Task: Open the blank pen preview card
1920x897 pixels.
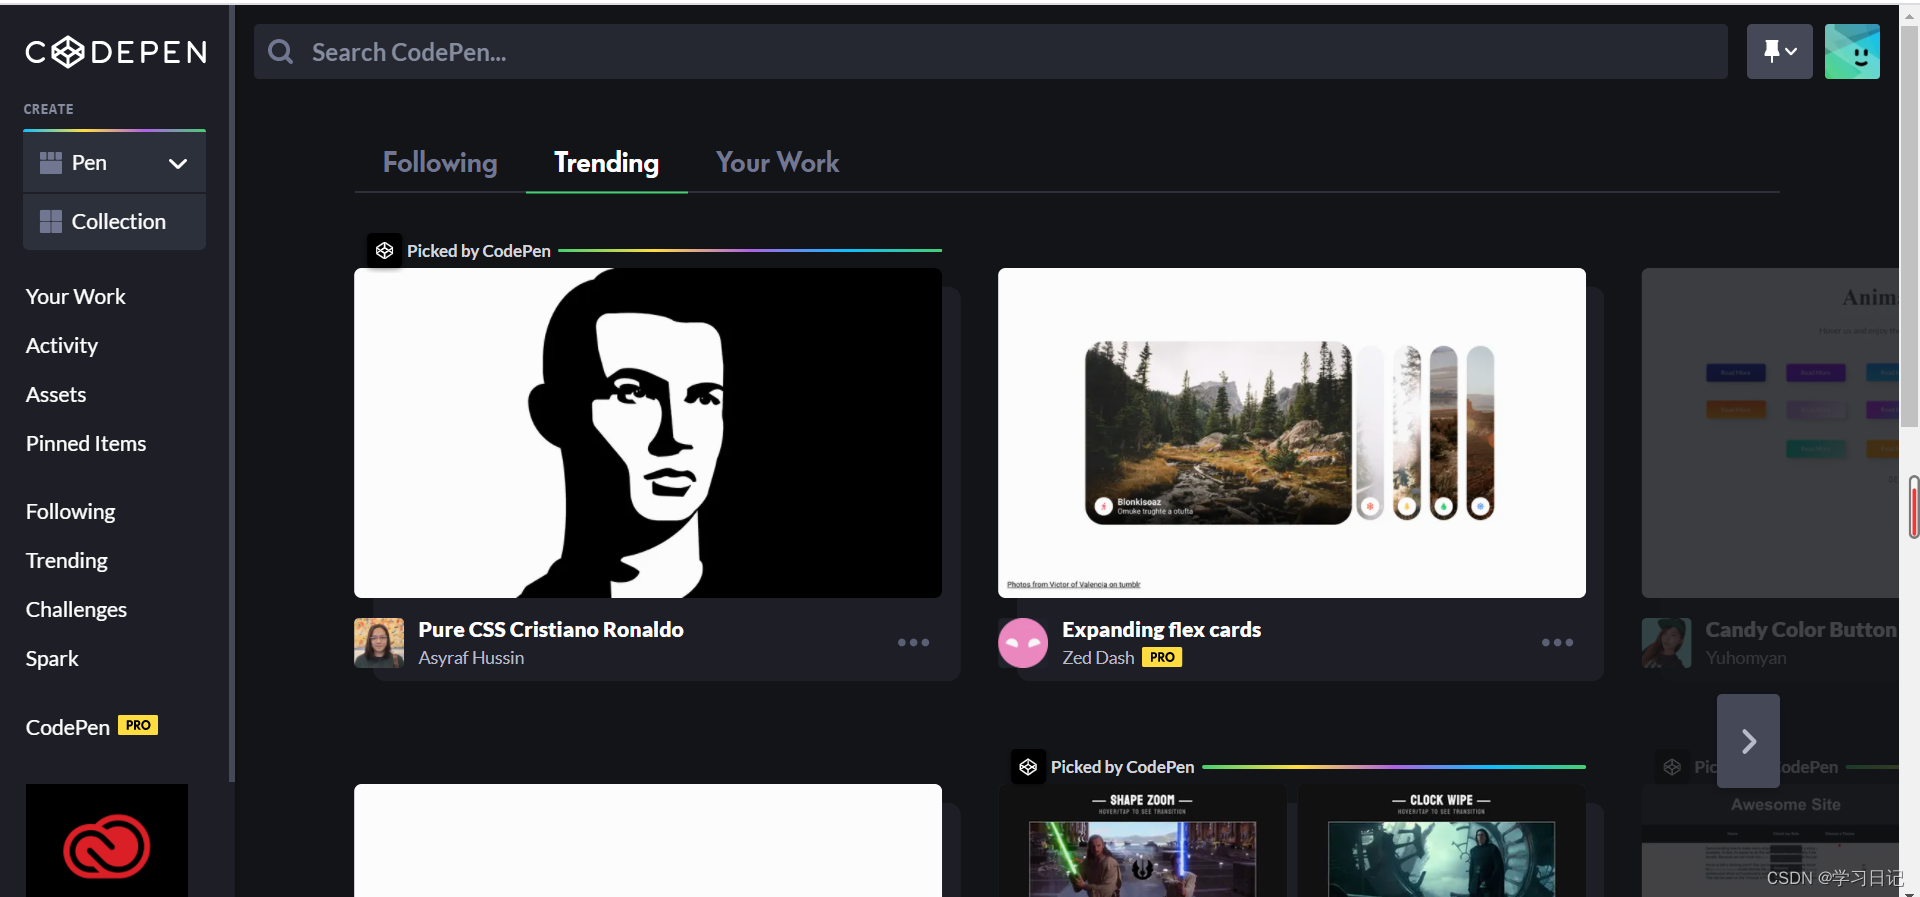Action: point(648,840)
